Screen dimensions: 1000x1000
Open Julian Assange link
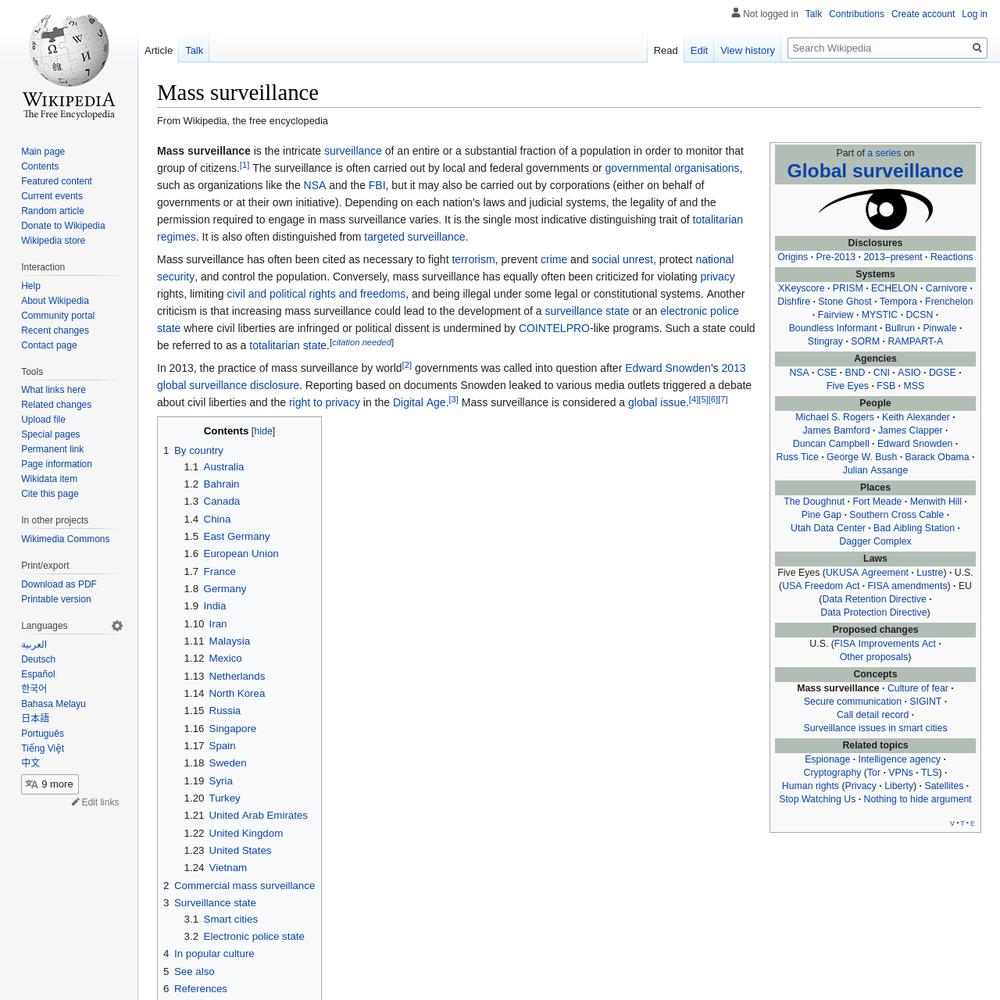(875, 470)
